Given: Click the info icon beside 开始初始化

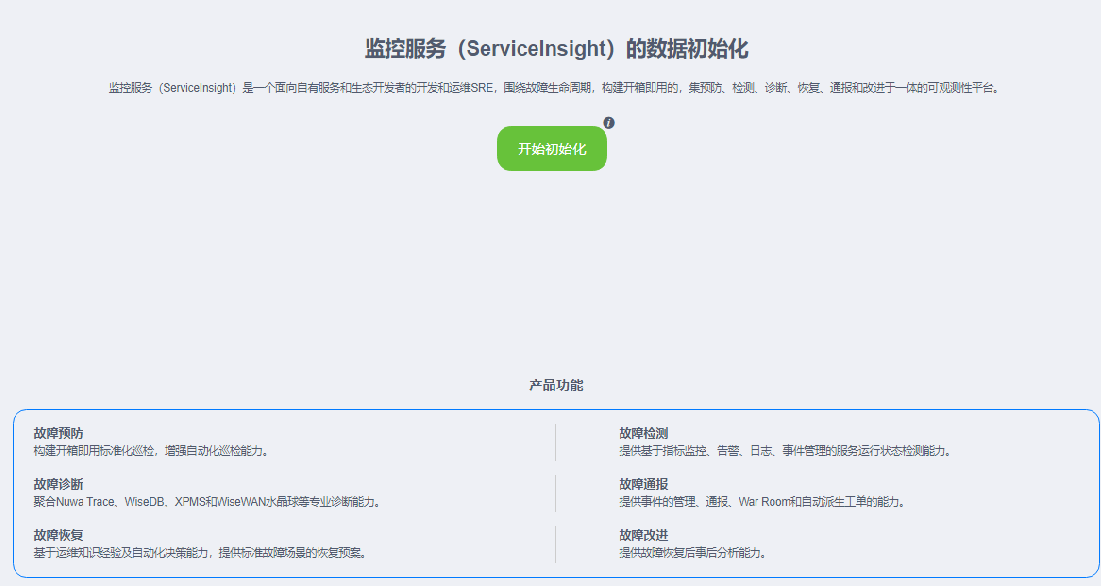Looking at the screenshot, I should click(x=609, y=123).
